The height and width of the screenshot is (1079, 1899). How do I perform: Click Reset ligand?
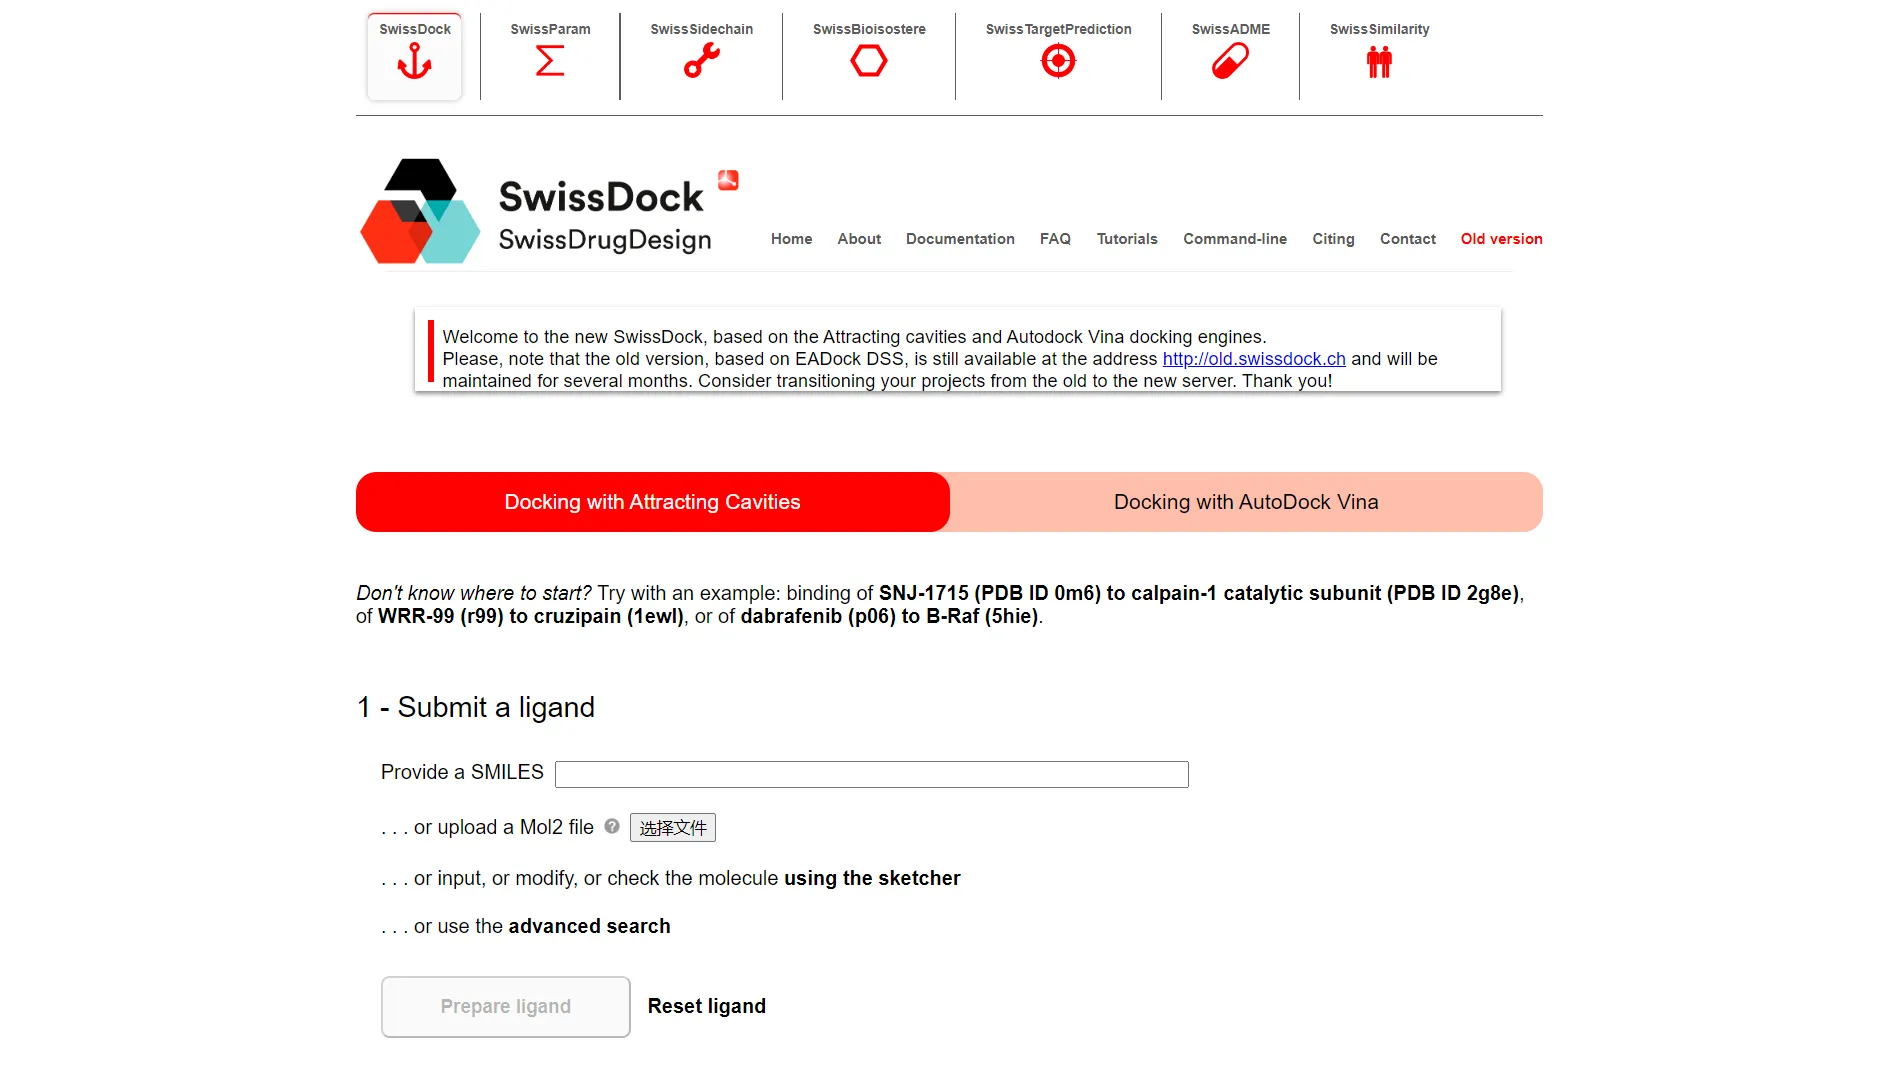(706, 1006)
